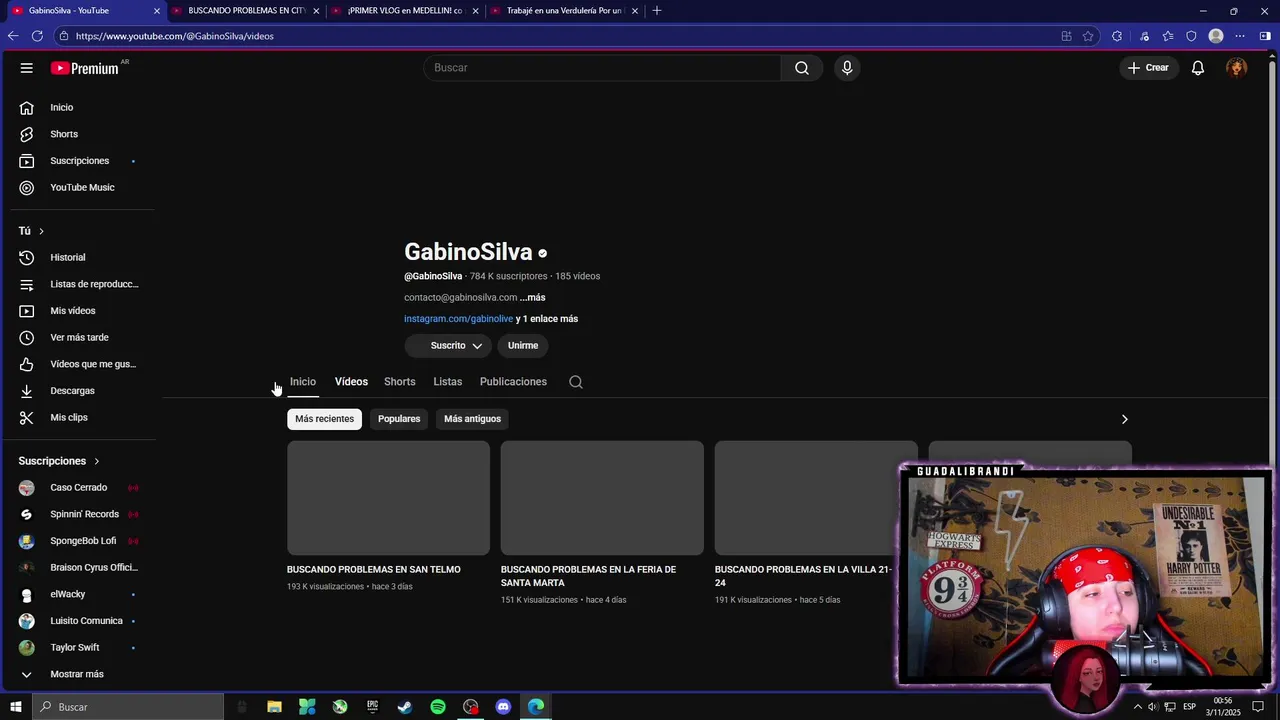Open the browser shield security icon
Screen dimensions: 1280x720
(1191, 36)
